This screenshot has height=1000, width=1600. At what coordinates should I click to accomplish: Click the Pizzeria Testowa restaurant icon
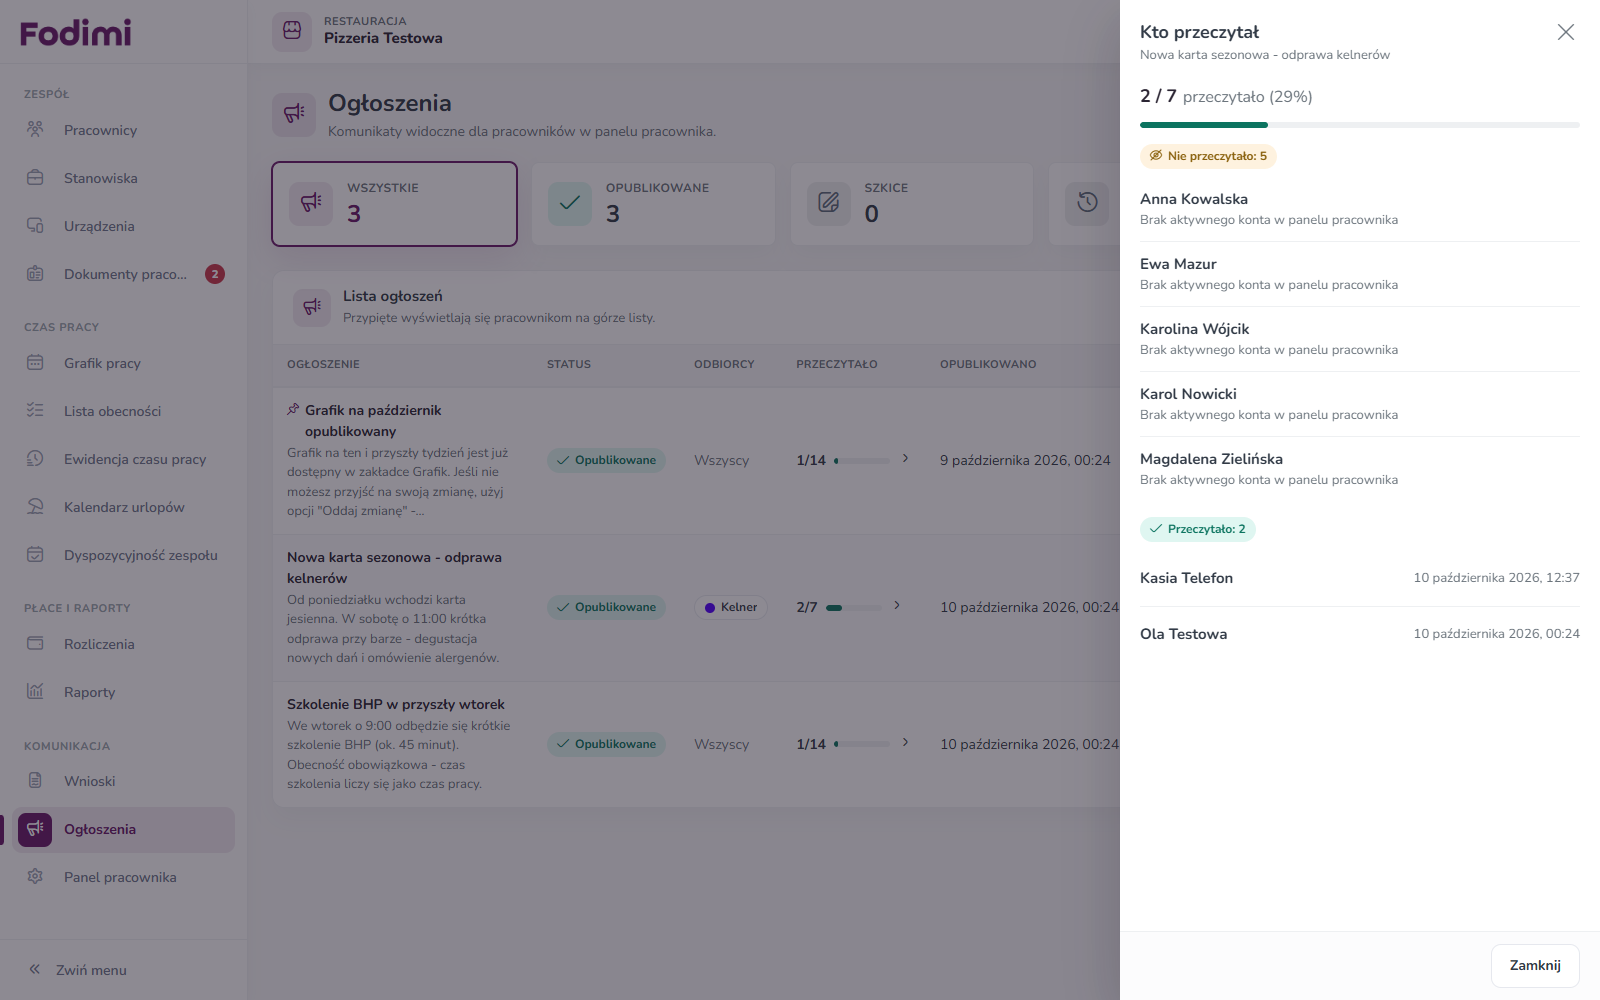pyautogui.click(x=292, y=31)
